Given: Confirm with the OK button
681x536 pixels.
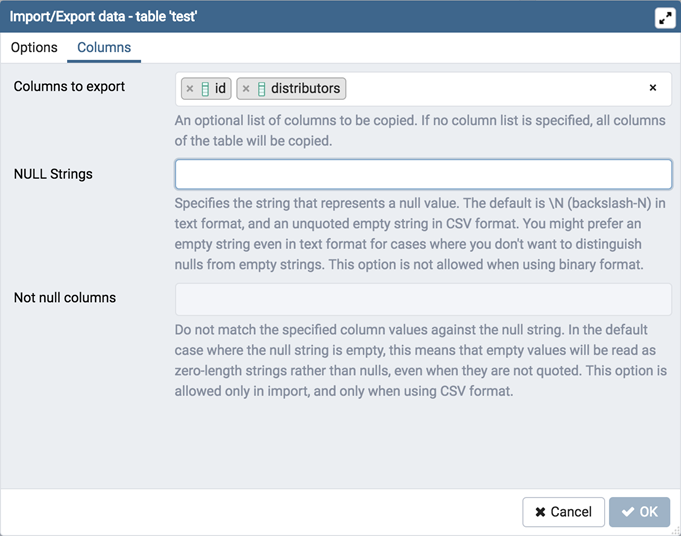Looking at the screenshot, I should tap(639, 511).
